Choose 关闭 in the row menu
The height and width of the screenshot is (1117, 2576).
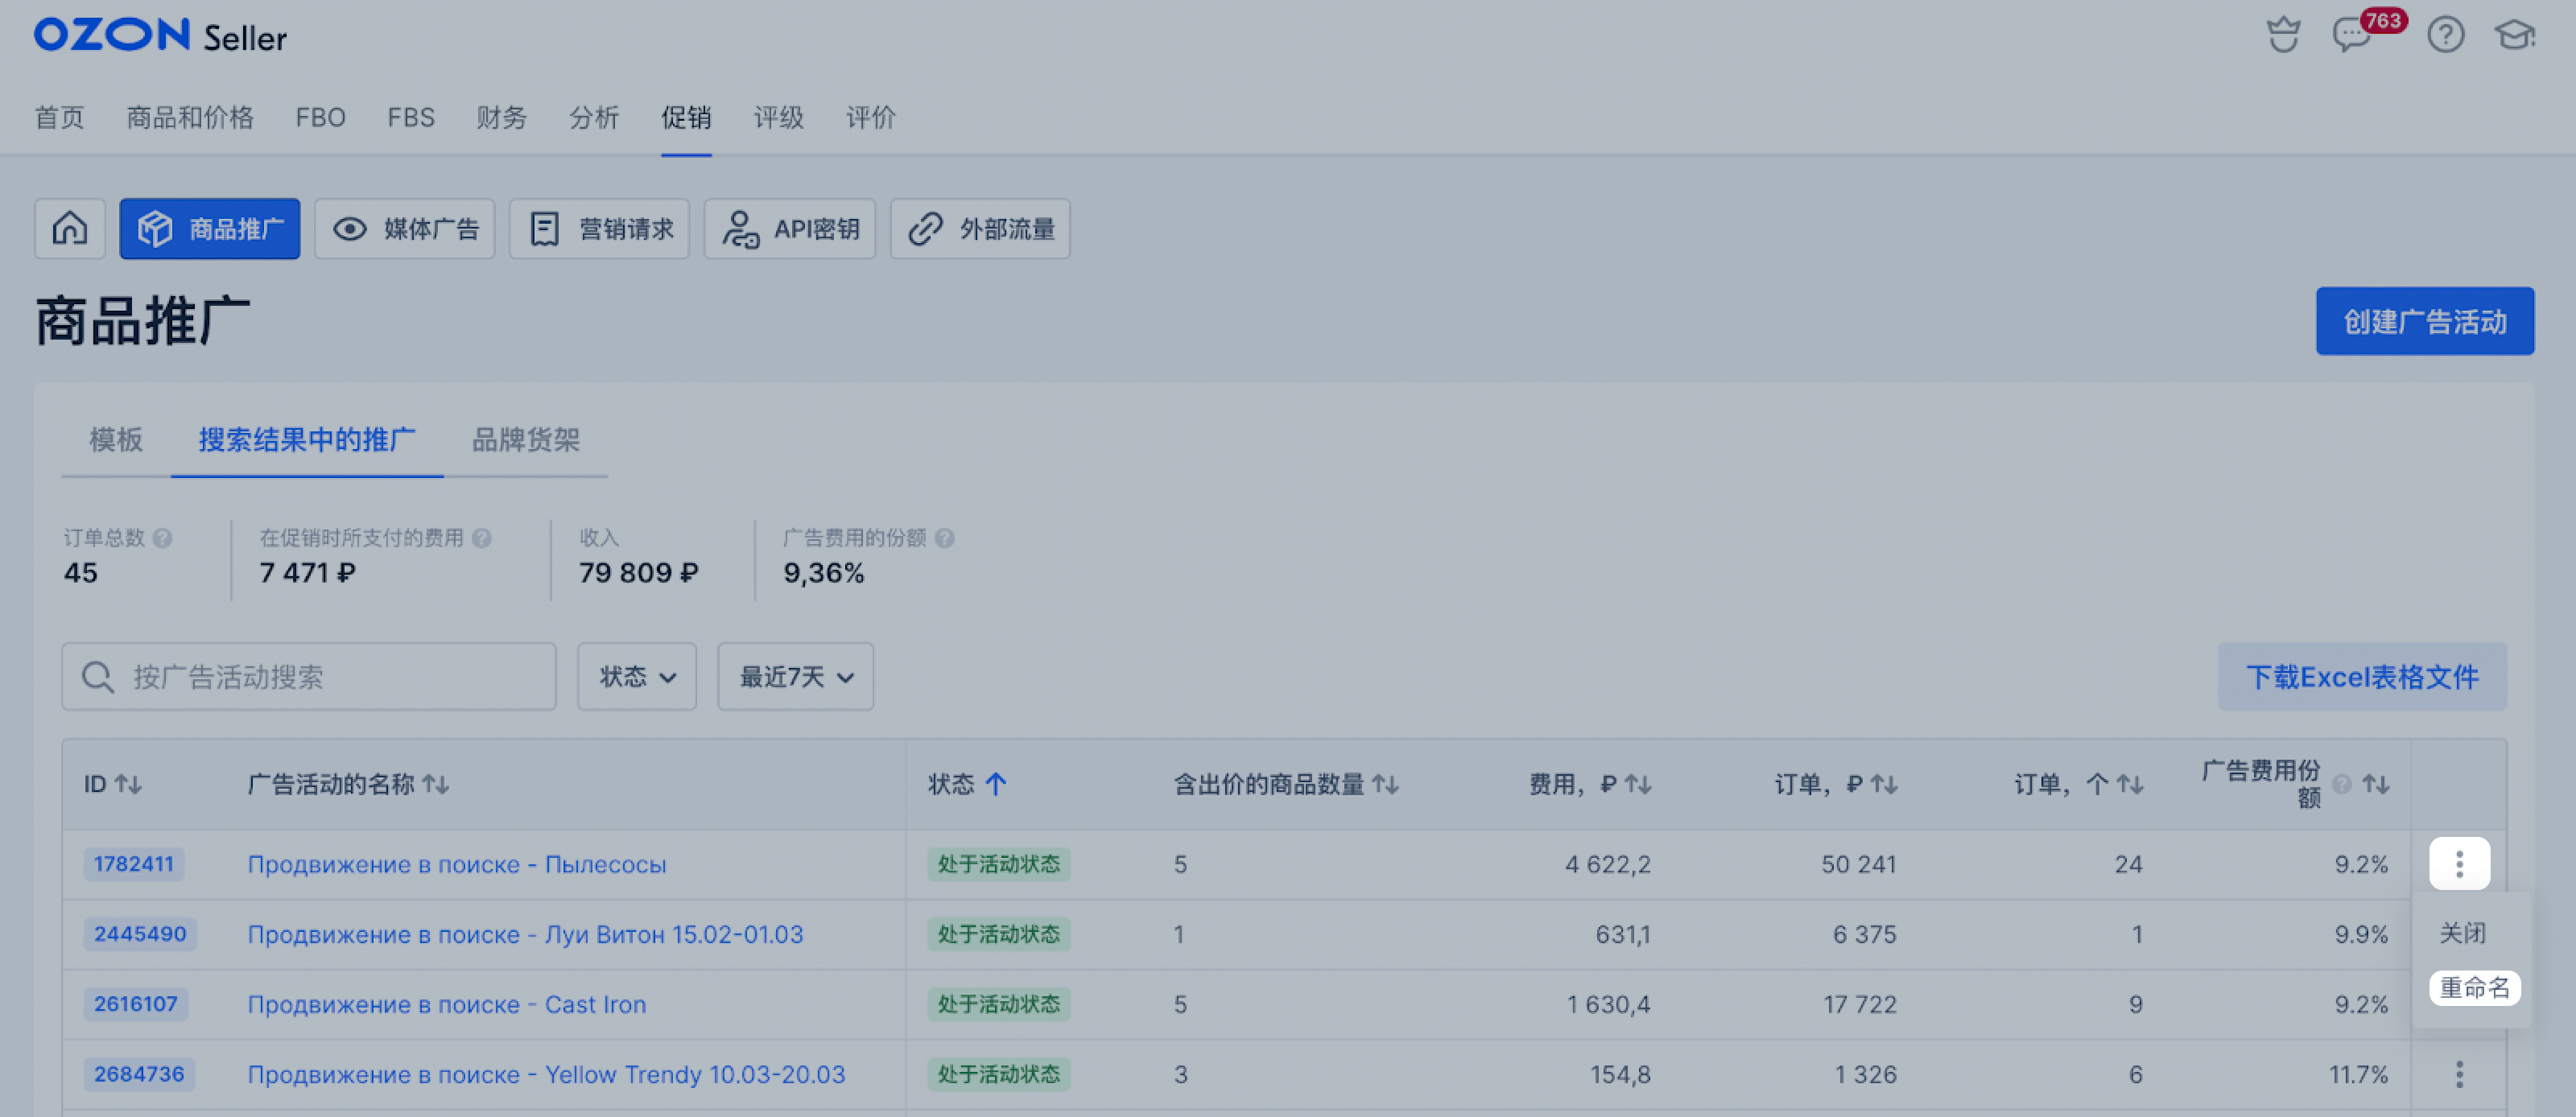(x=2462, y=933)
